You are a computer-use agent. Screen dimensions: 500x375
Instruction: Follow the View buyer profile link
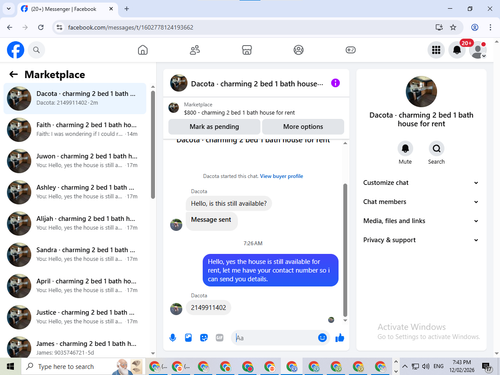[x=281, y=176]
